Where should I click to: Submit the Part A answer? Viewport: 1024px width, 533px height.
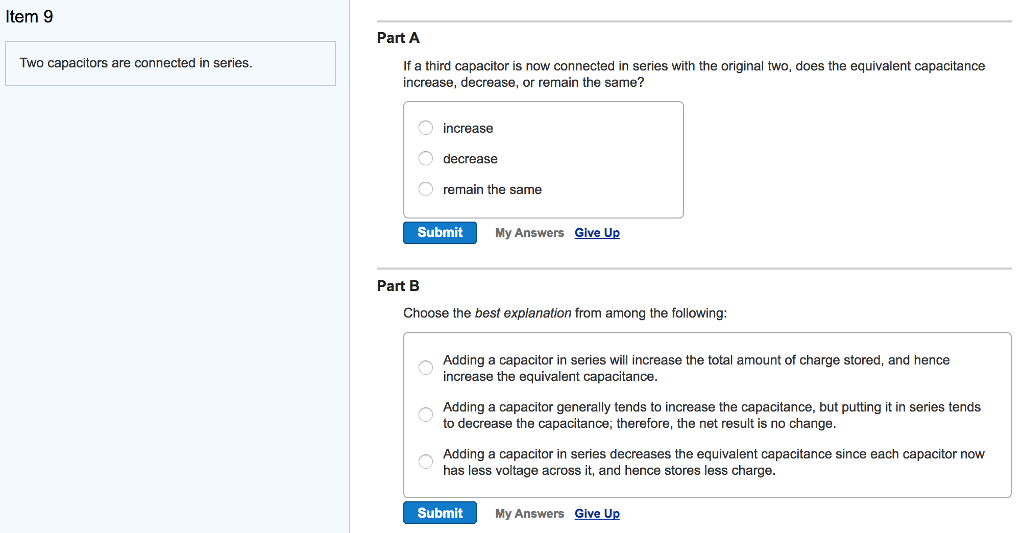click(440, 233)
